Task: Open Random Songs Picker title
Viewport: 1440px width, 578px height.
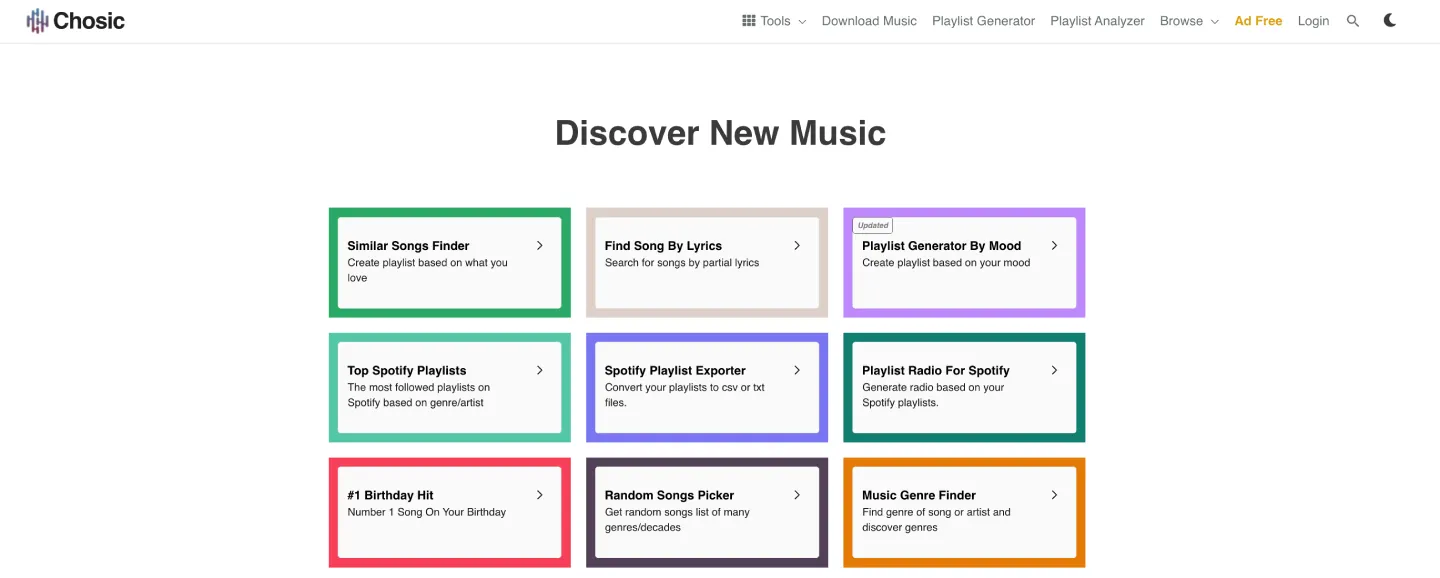Action: (x=669, y=496)
